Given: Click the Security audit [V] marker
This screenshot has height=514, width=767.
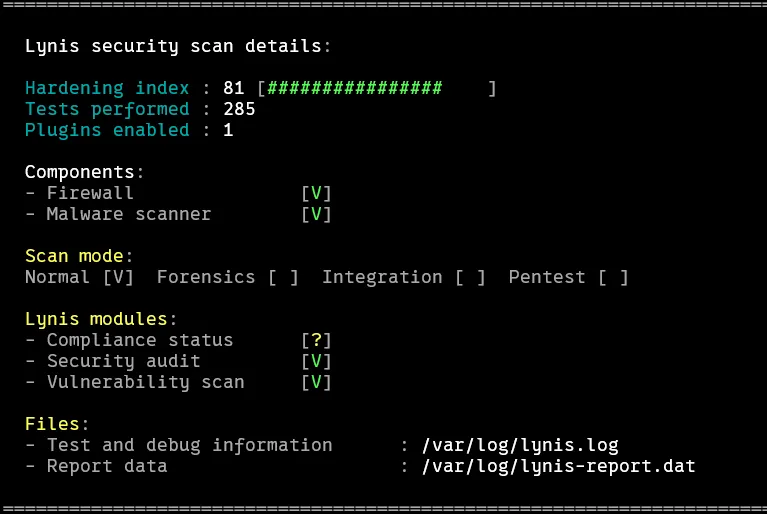Looking at the screenshot, I should [x=316, y=361].
